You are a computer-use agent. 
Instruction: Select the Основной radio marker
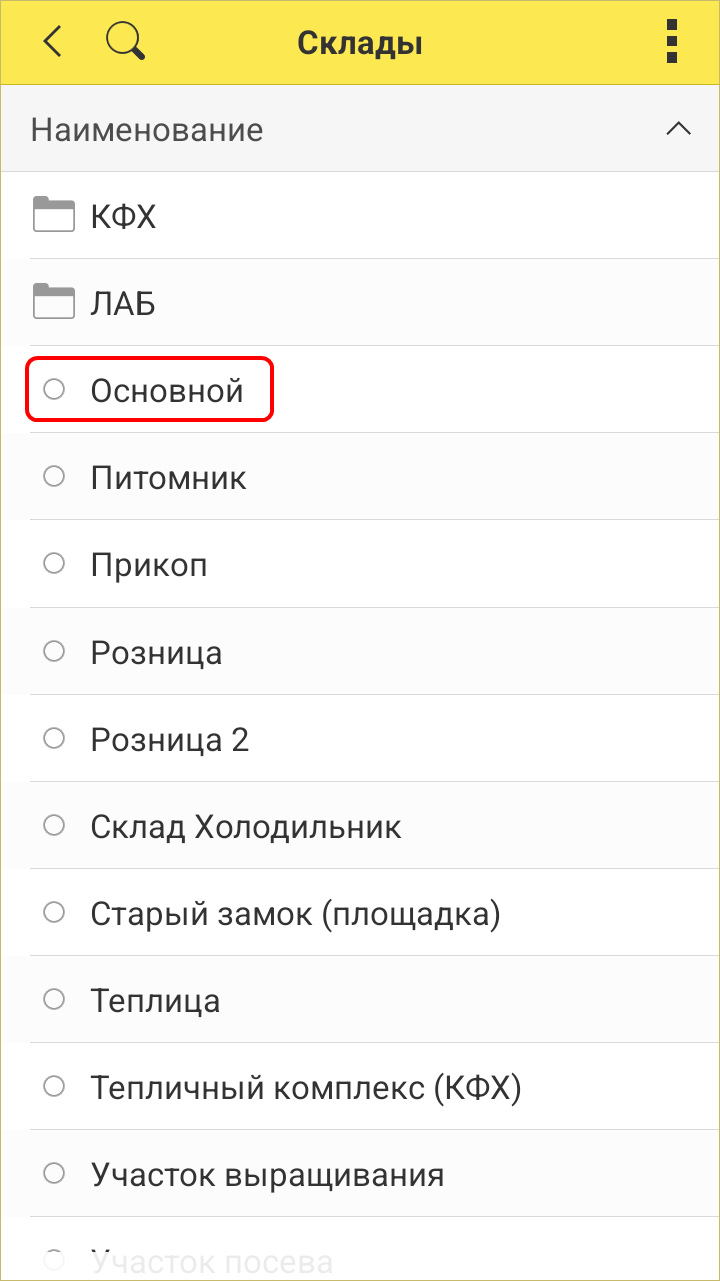coord(54,389)
